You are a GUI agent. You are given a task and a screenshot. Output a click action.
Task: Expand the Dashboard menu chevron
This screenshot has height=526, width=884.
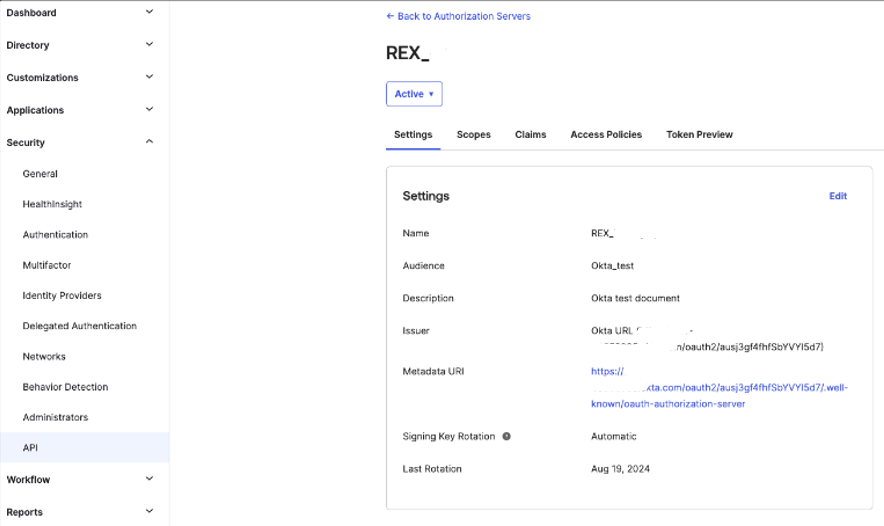coord(149,12)
